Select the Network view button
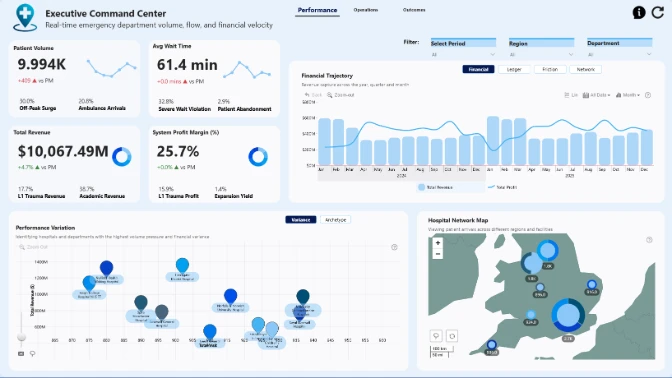Screen dimensions: 672x378 (585, 69)
